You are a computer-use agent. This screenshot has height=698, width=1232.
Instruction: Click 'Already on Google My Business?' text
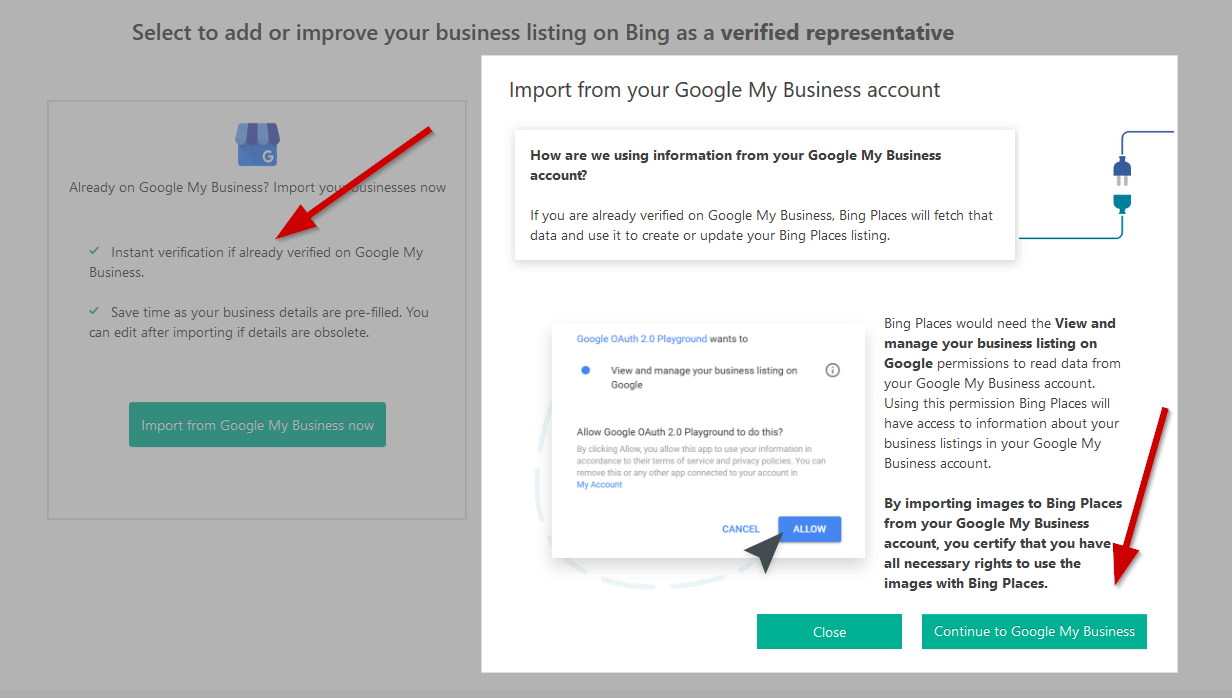(258, 187)
